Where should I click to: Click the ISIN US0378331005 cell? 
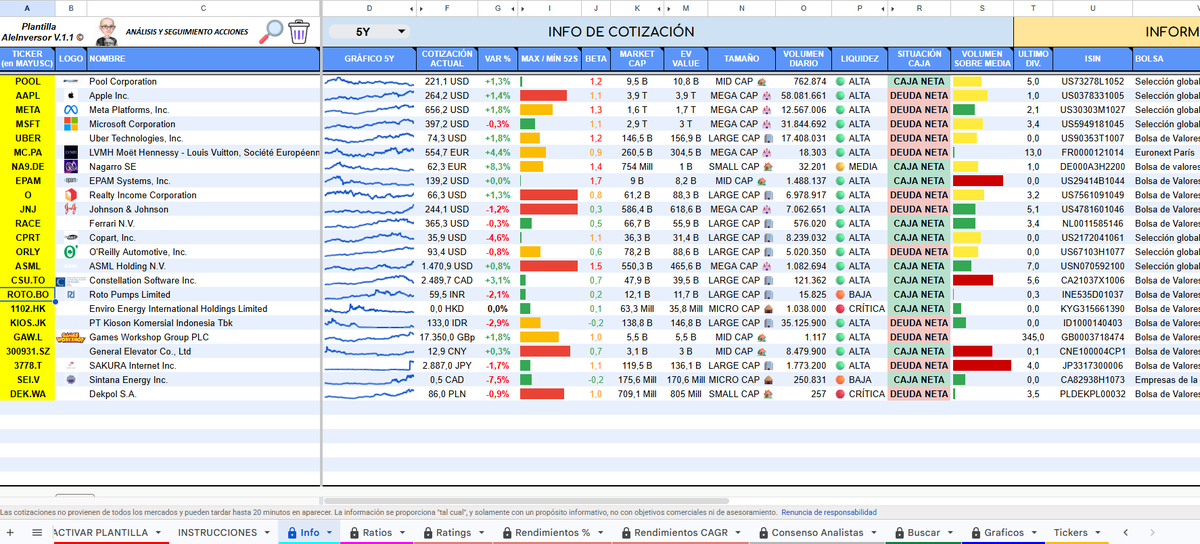point(1092,96)
